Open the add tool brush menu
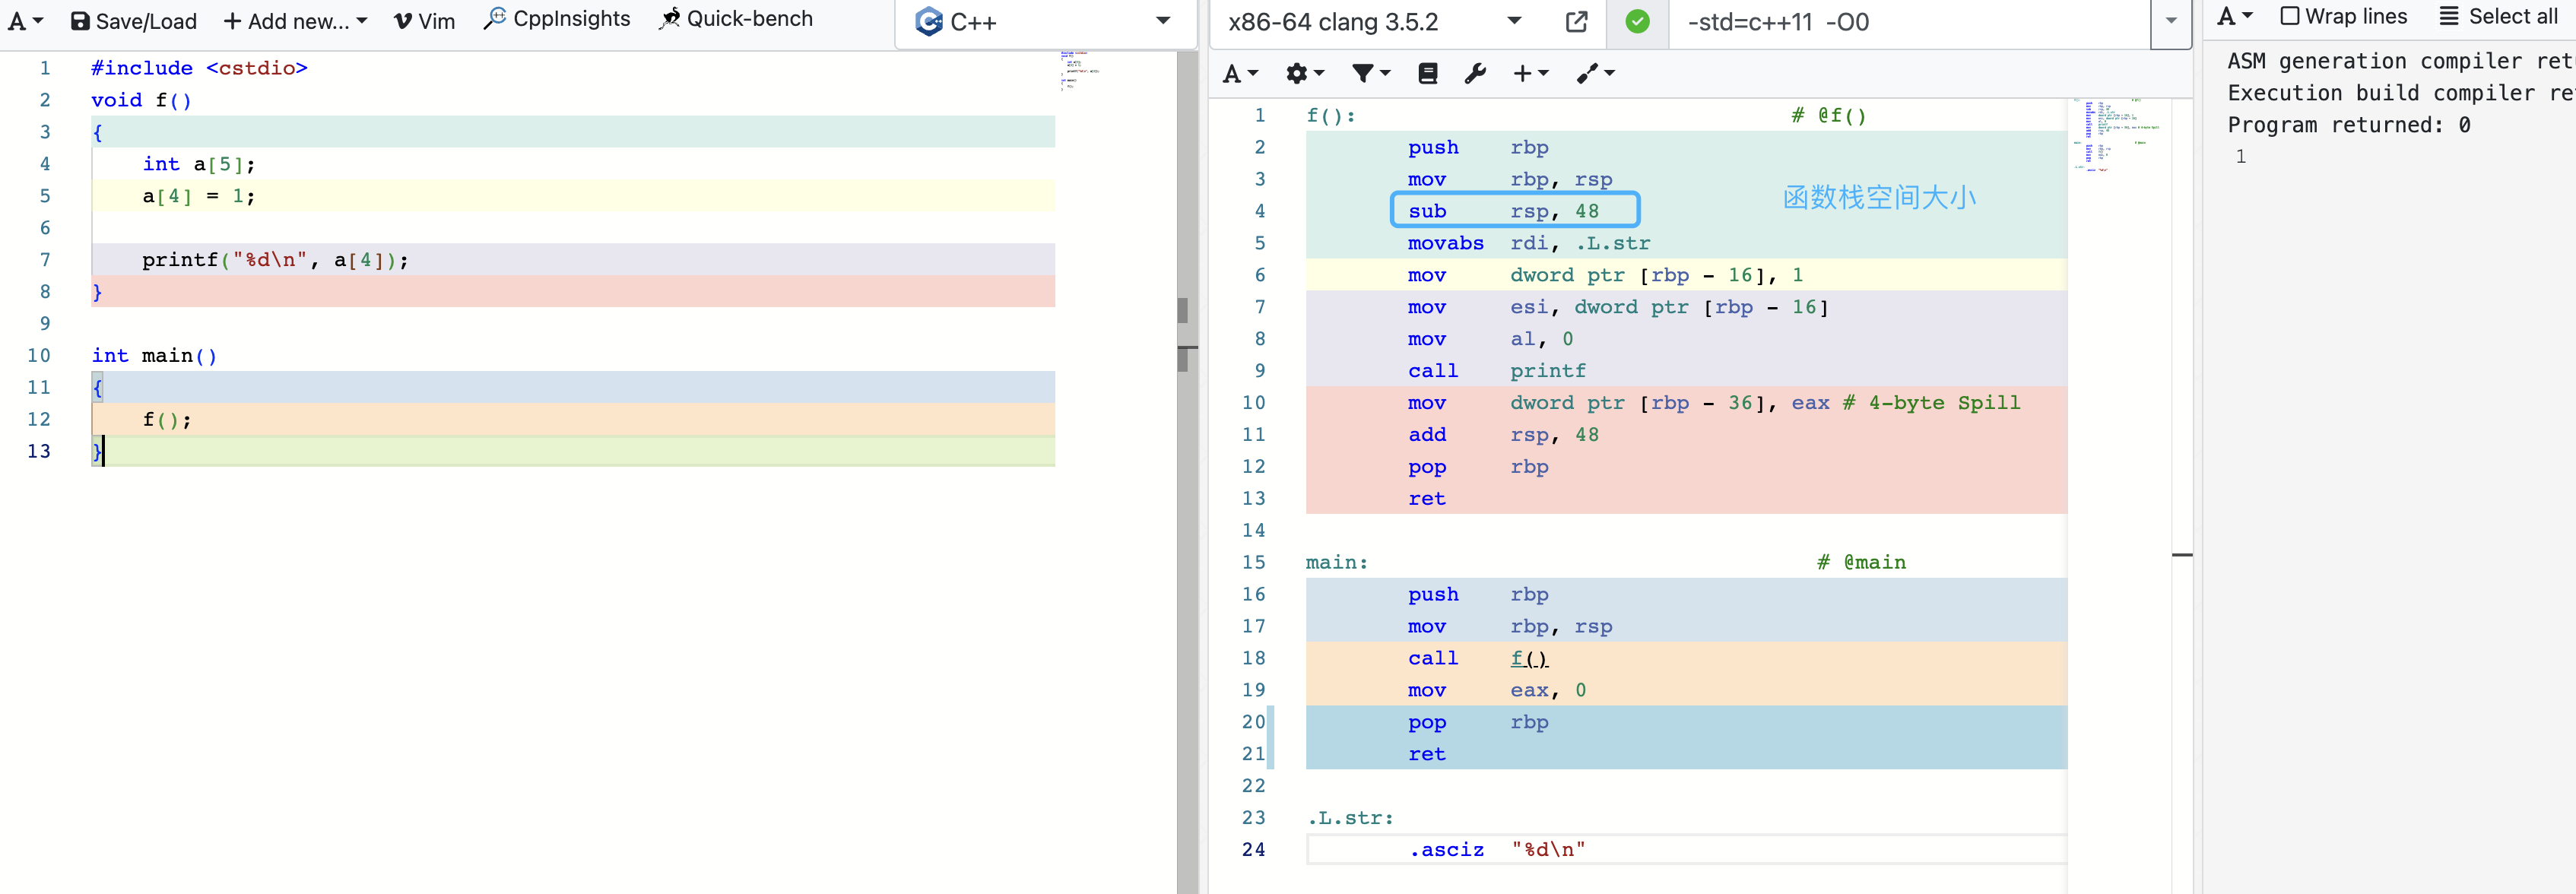The image size is (2576, 894). [1595, 73]
